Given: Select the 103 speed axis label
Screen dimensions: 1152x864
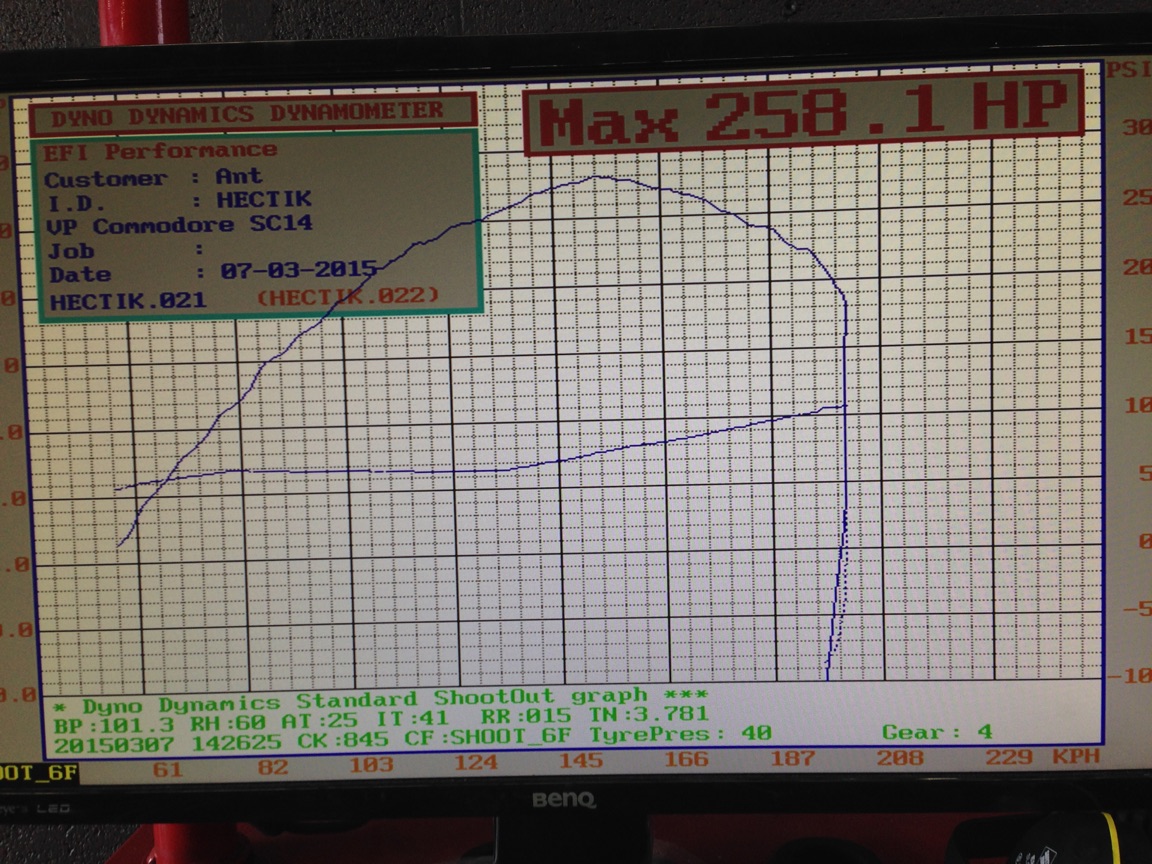Looking at the screenshot, I should click(x=371, y=765).
